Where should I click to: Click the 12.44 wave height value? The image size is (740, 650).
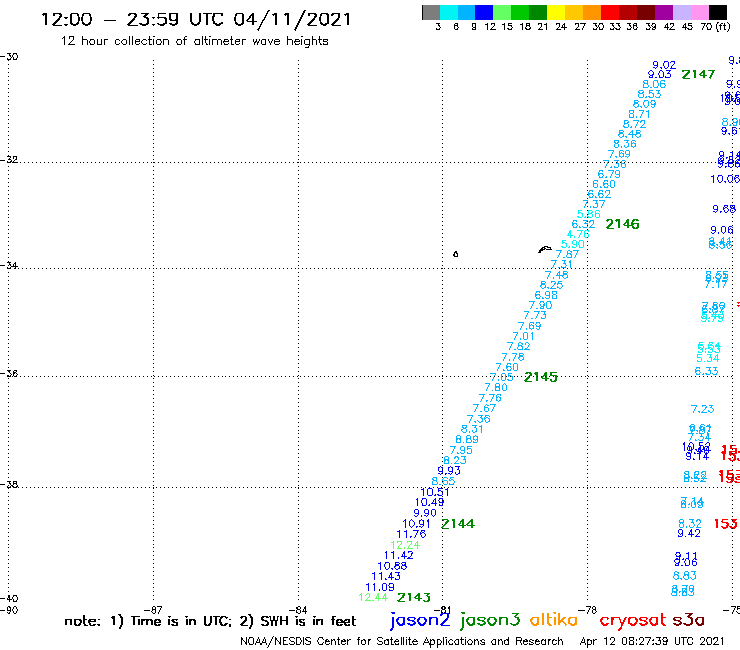point(373,598)
